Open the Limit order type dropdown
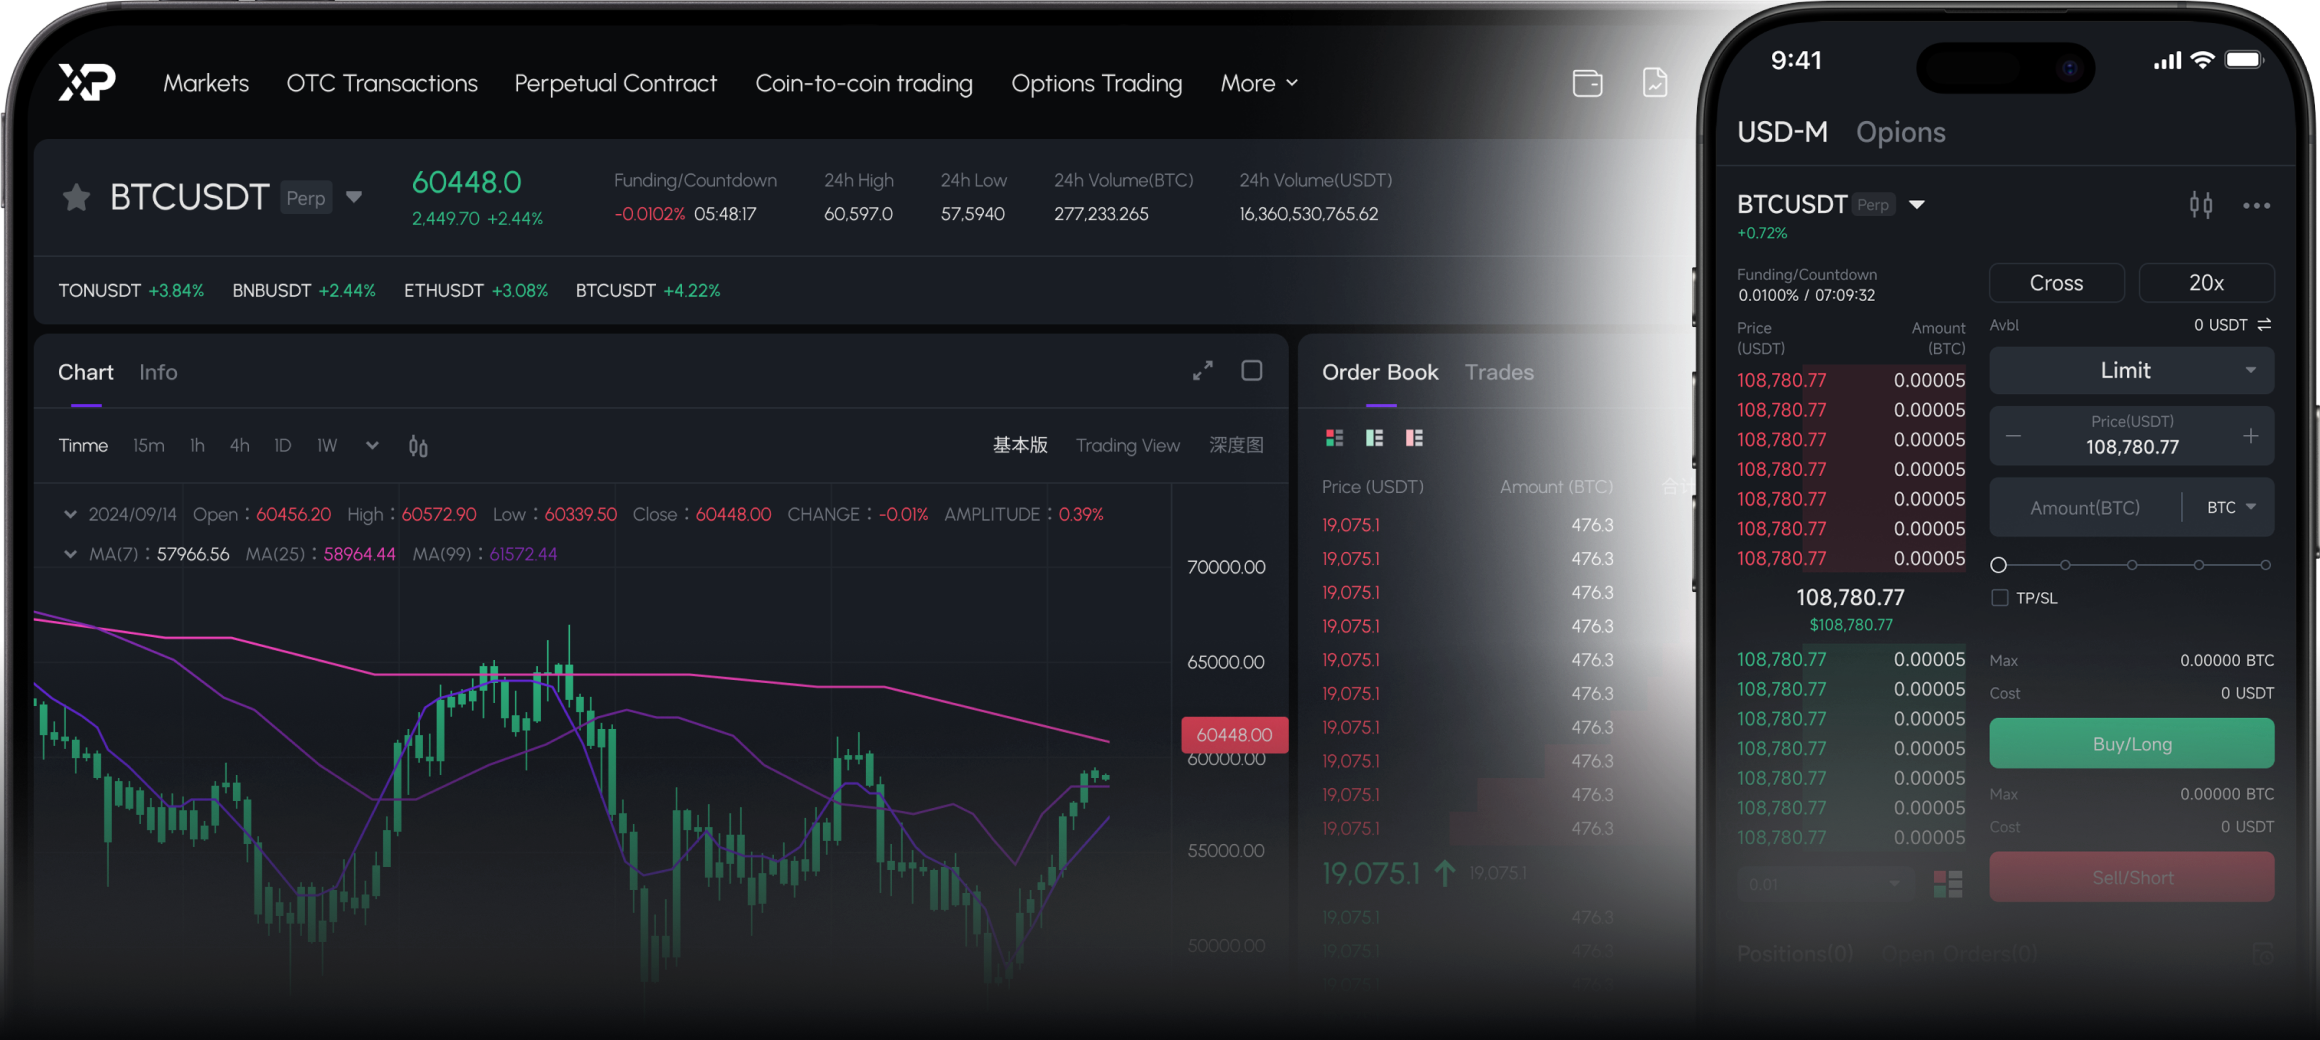The width and height of the screenshot is (2320, 1040). point(2131,371)
